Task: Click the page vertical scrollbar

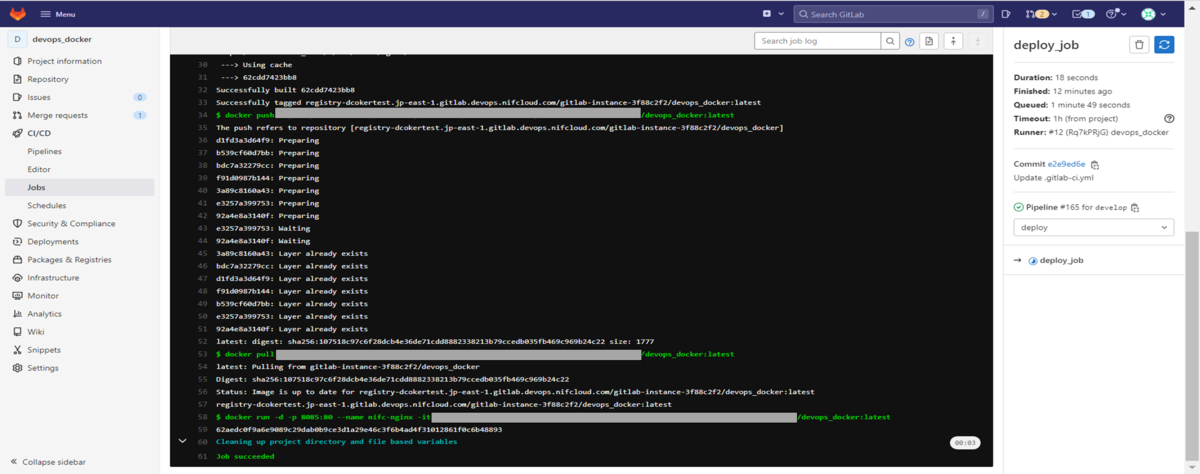Action: [1192, 348]
